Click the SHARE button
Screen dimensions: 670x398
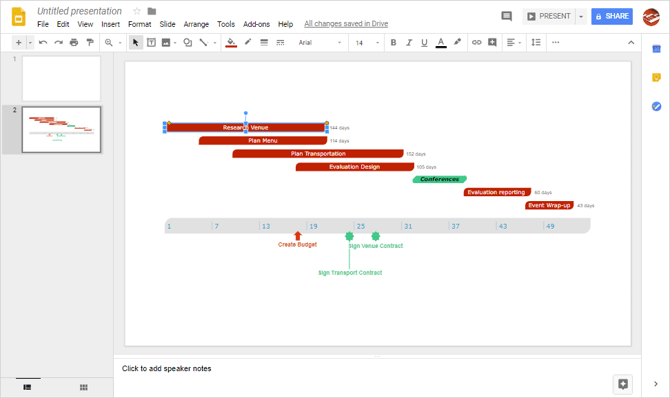pos(612,16)
